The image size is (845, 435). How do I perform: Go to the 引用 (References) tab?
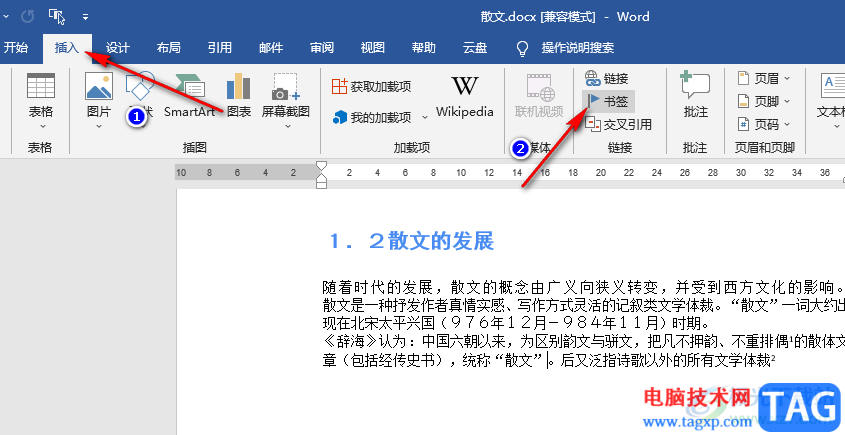(219, 47)
